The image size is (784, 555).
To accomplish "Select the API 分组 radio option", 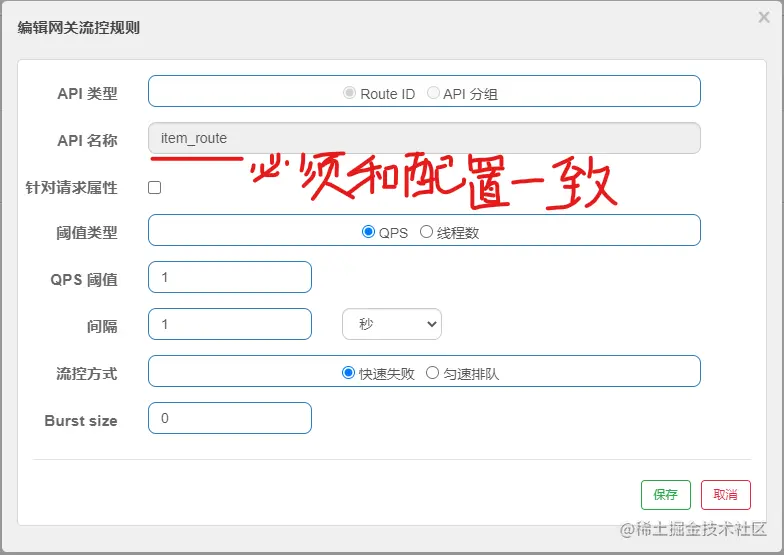I will 433,93.
